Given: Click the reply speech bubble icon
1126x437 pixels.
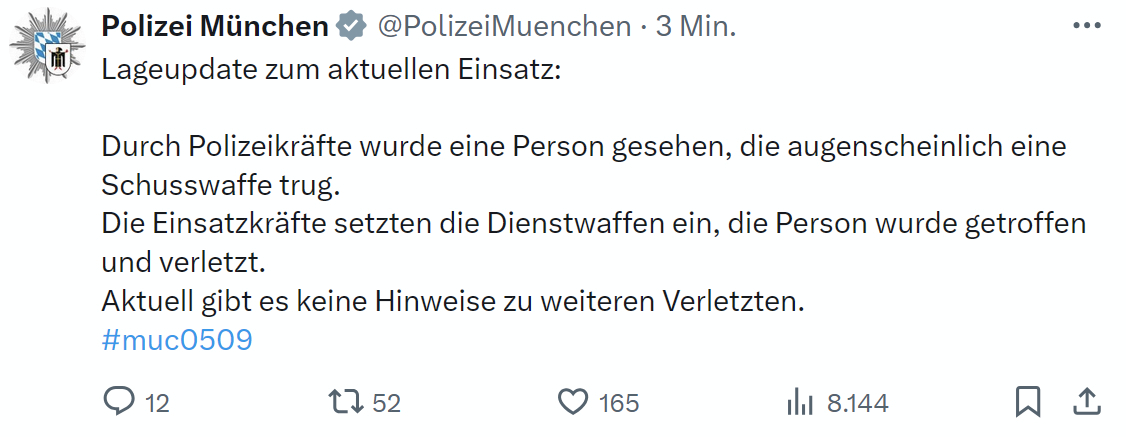Looking at the screenshot, I should pyautogui.click(x=119, y=402).
